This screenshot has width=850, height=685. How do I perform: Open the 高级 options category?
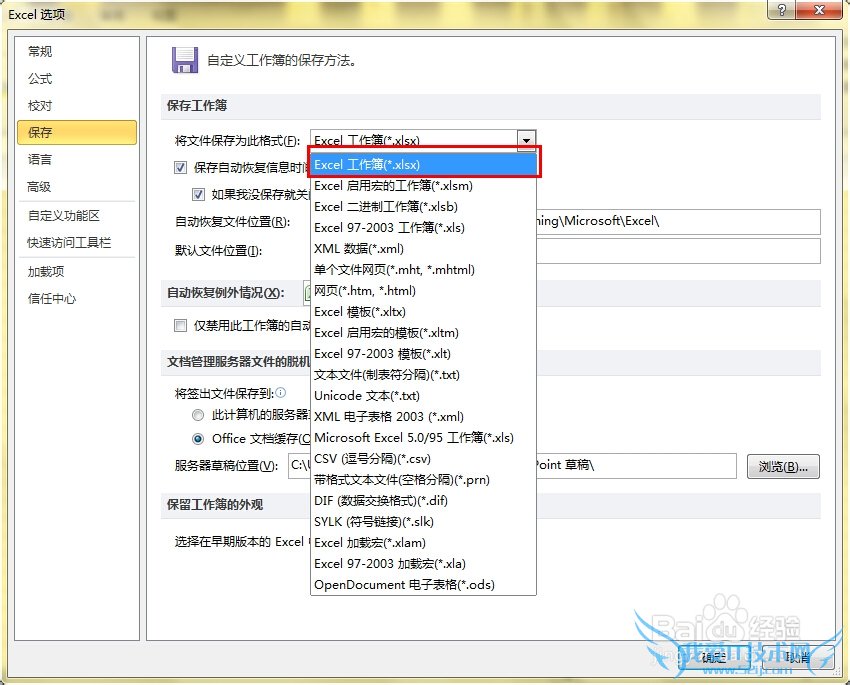[x=77, y=186]
